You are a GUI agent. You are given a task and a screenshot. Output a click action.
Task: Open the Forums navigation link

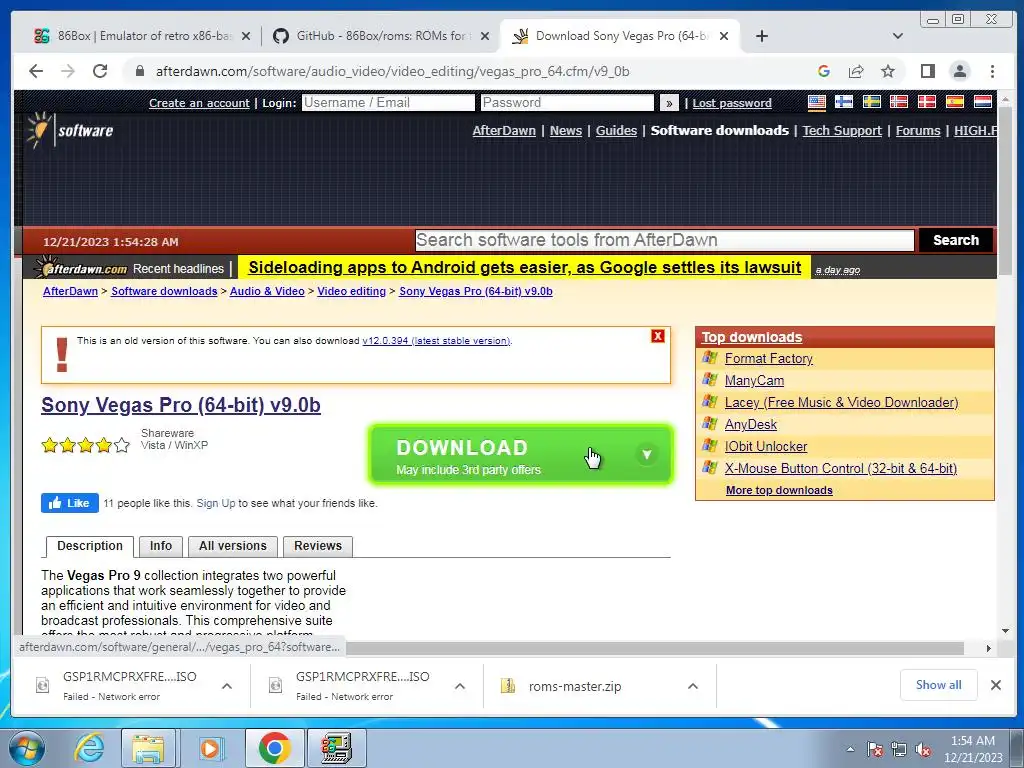[918, 131]
